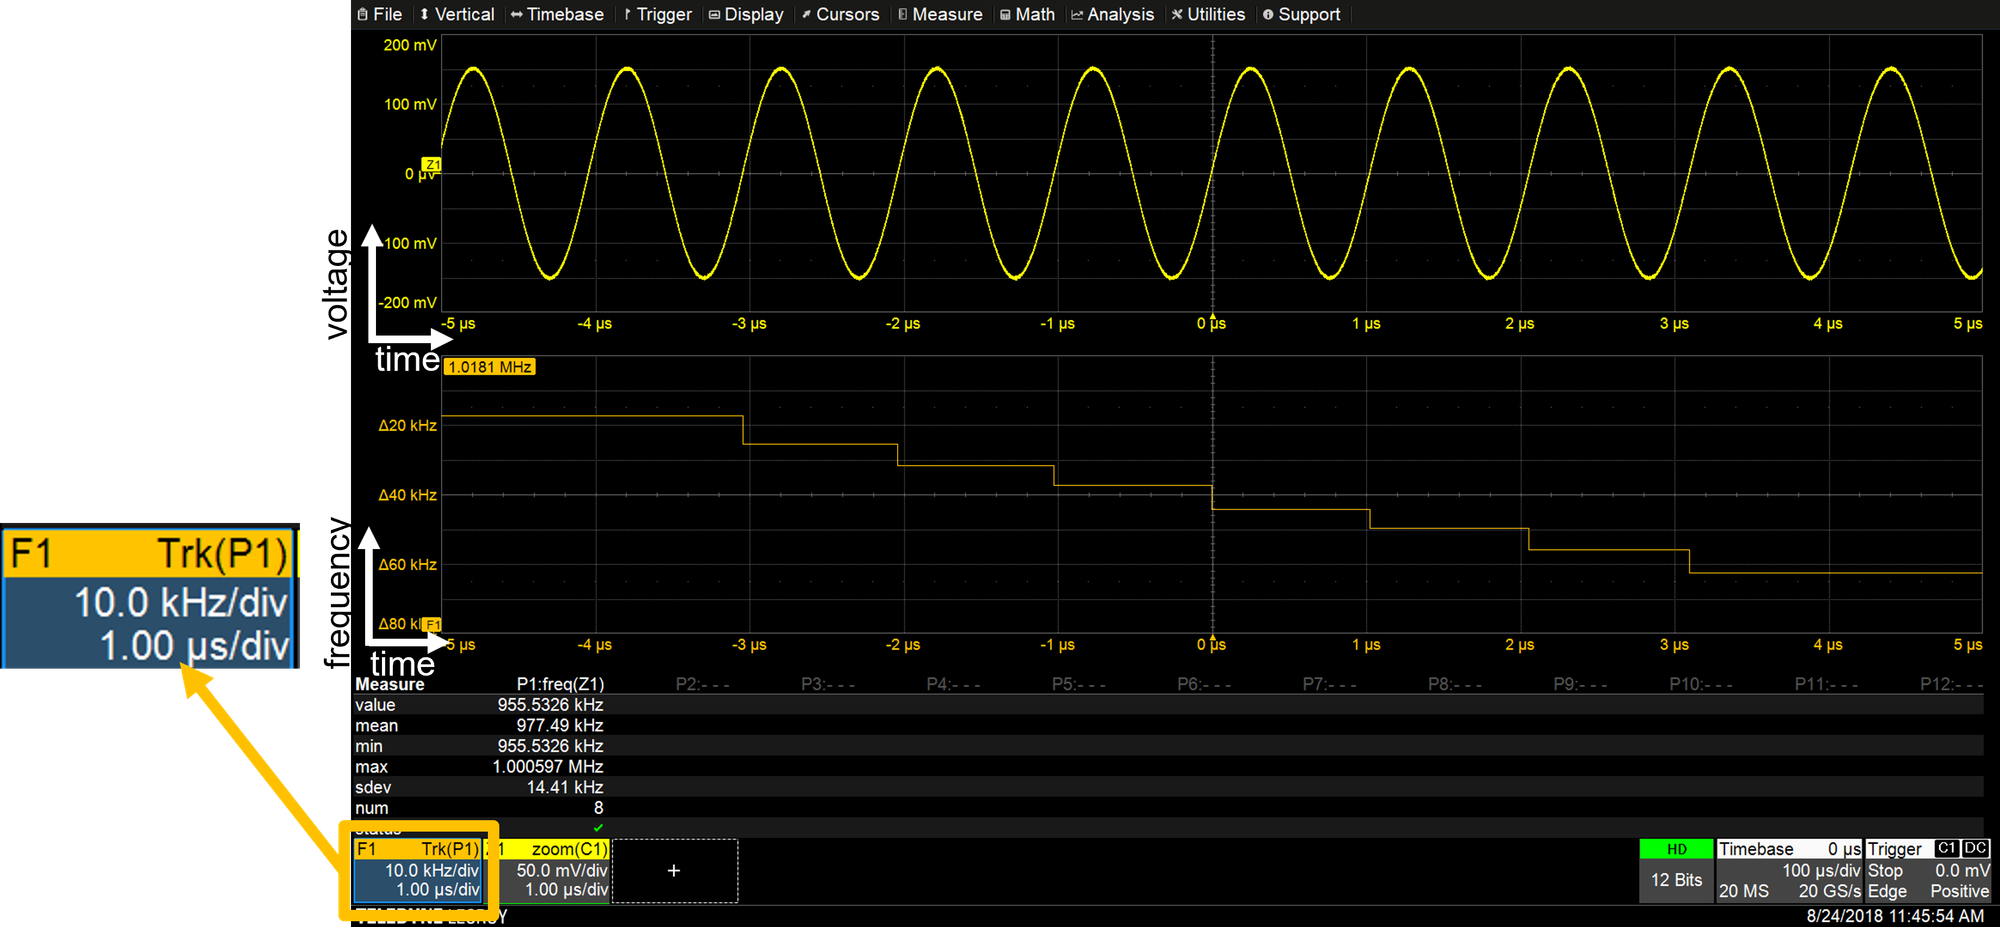Select the empty P12 measurement slot
The height and width of the screenshot is (927, 2000).
click(1952, 685)
